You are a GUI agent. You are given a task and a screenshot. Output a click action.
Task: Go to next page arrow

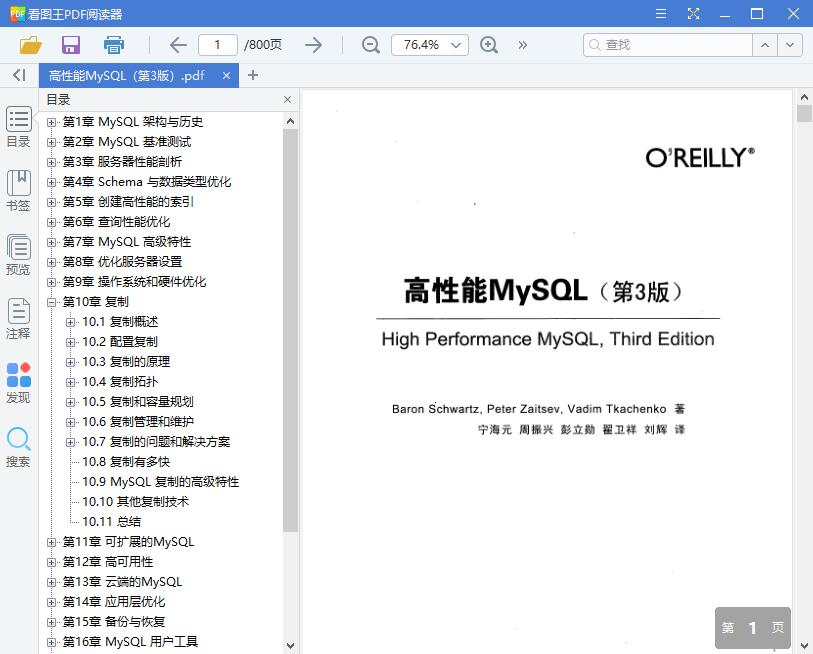(x=313, y=45)
